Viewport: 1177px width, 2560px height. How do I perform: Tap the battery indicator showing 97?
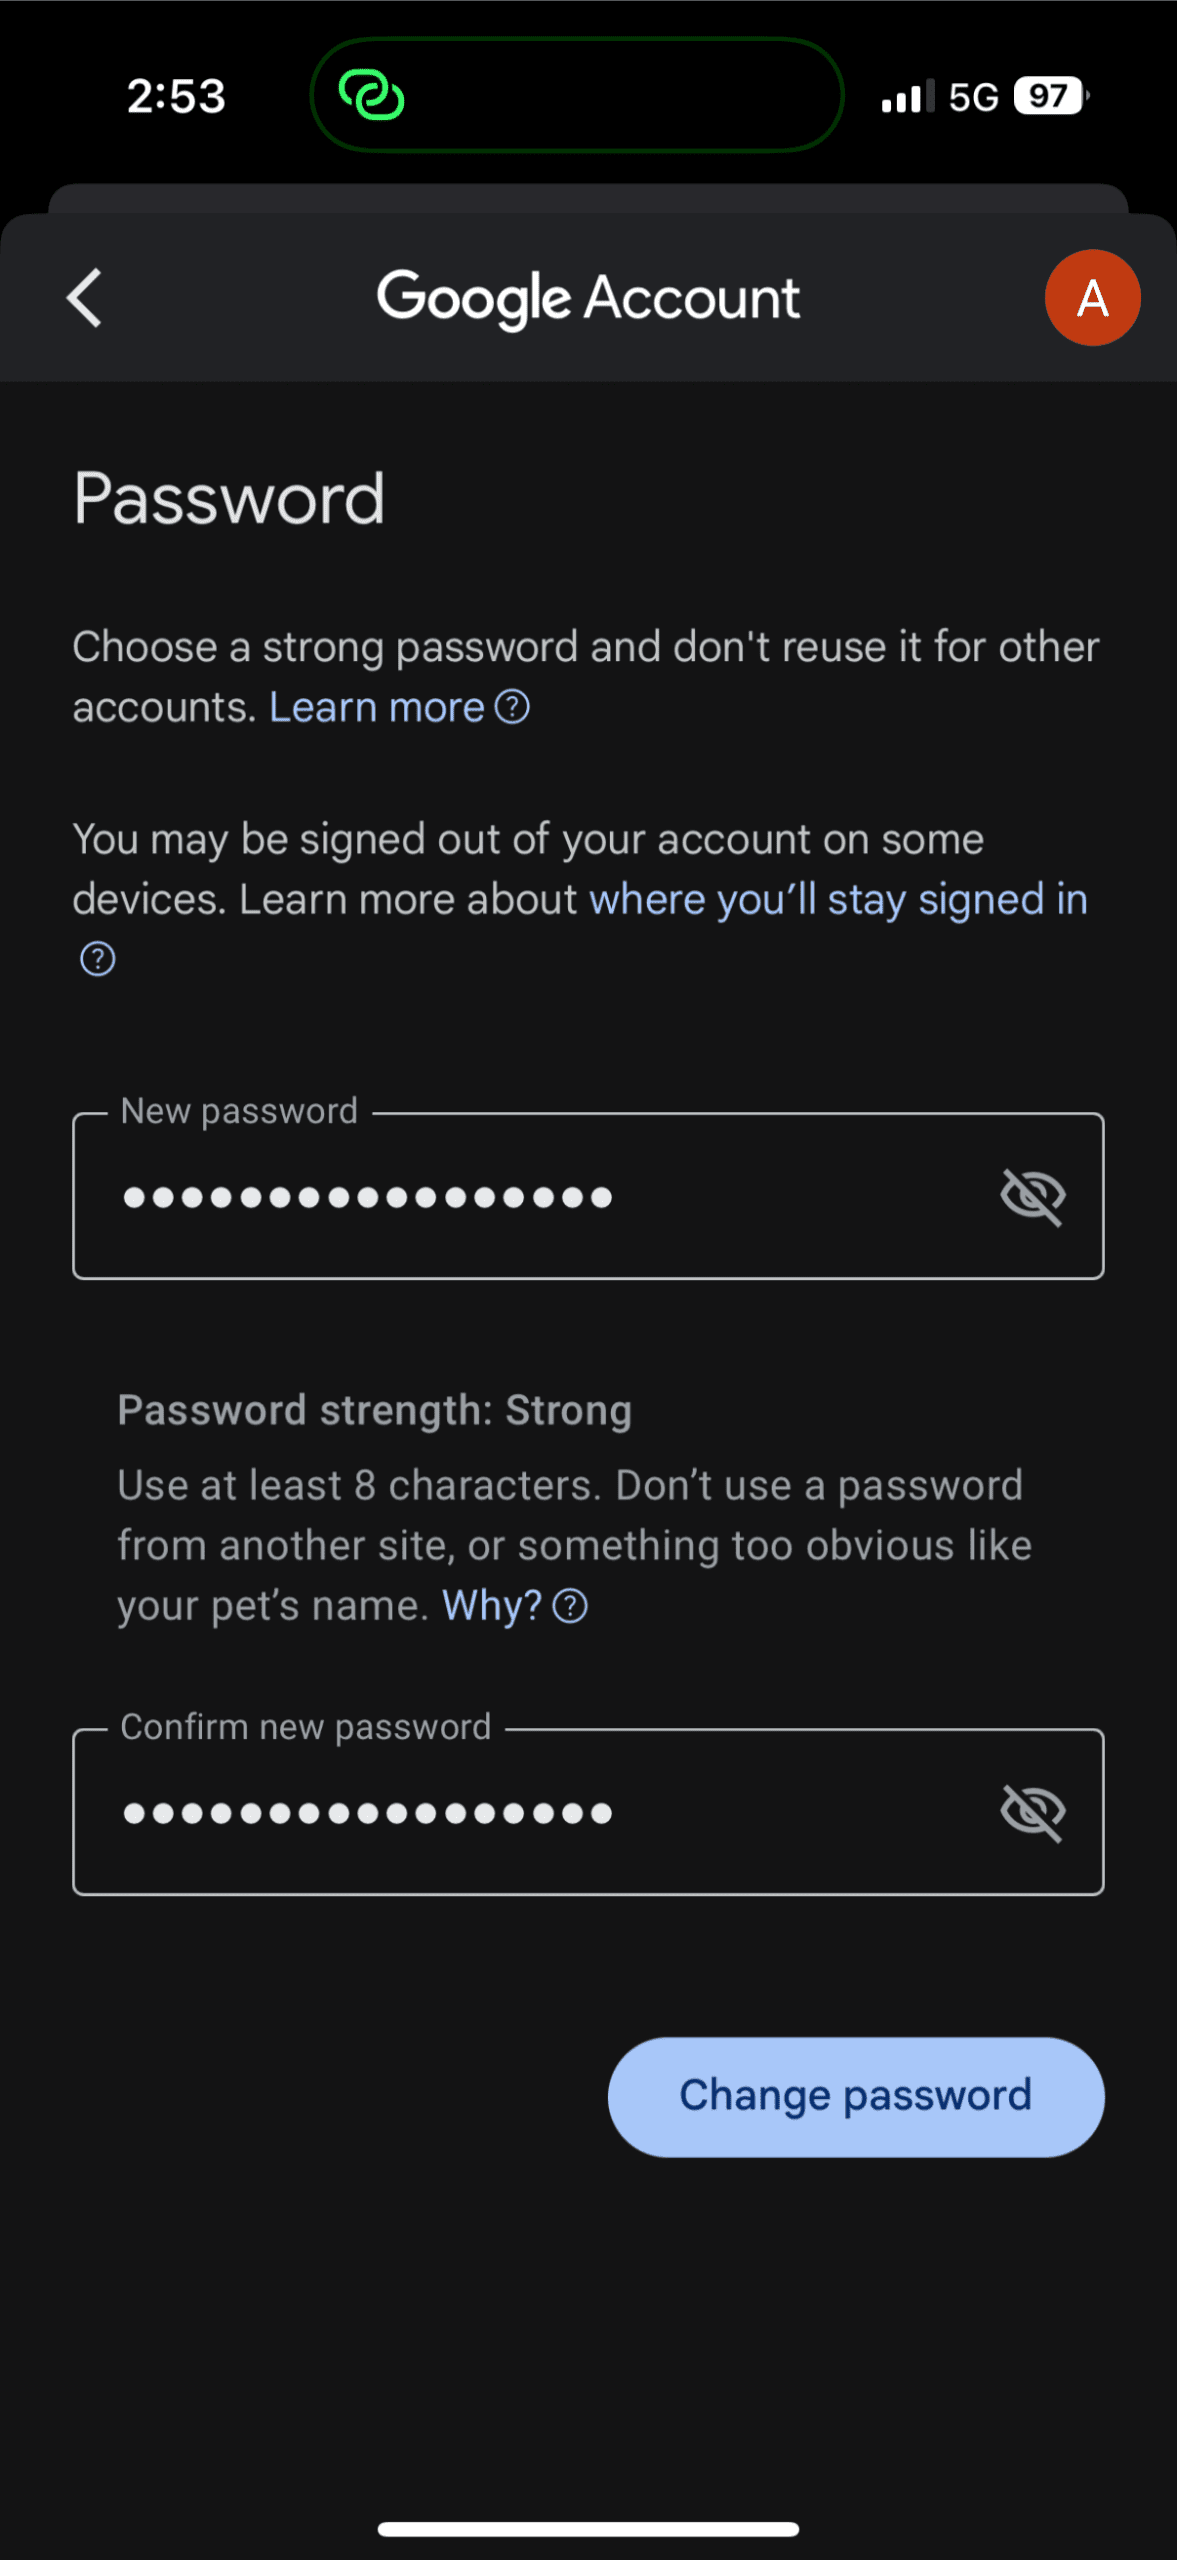coord(1047,95)
